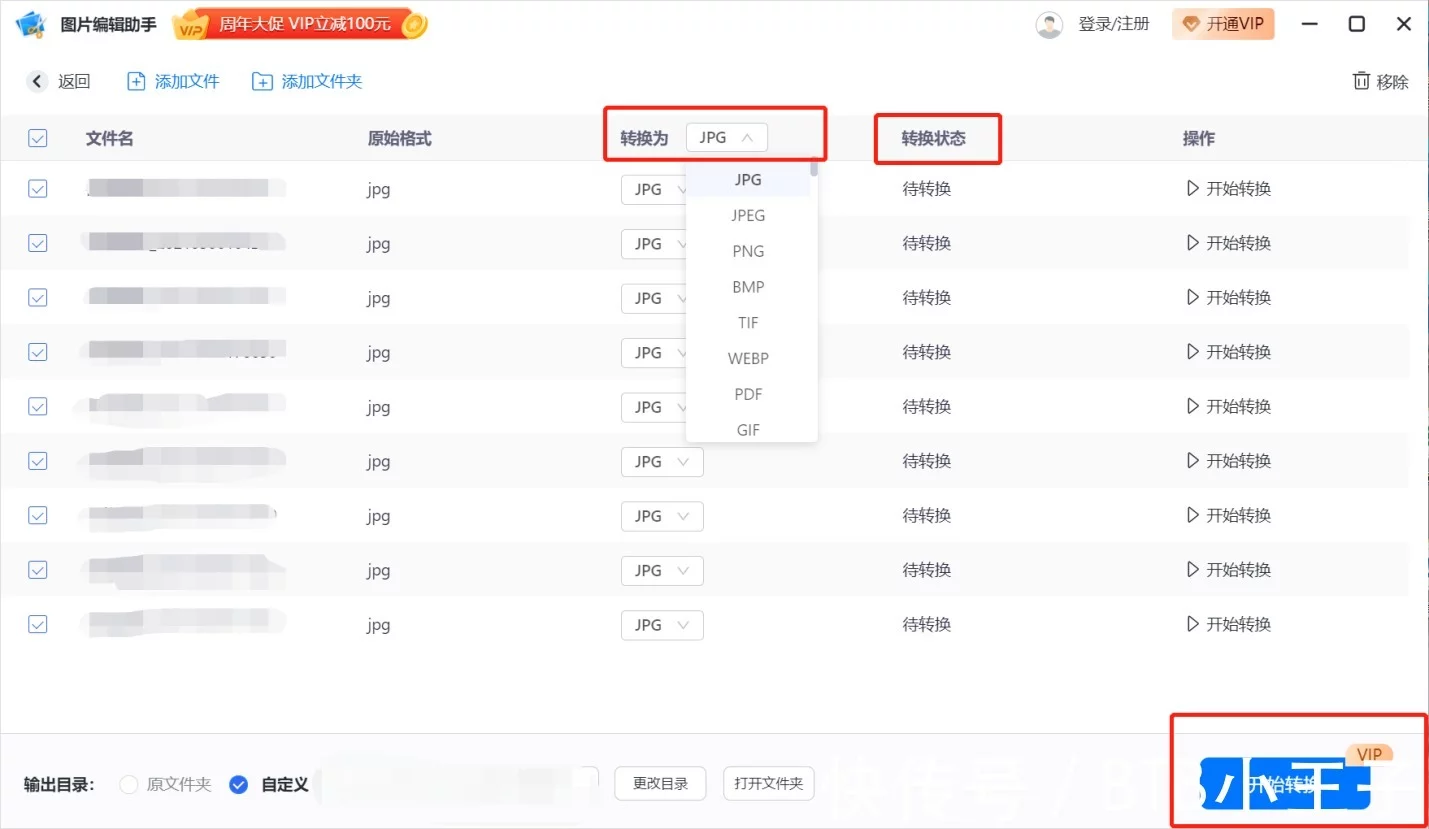Click the first row 待转换 status
1429x829 pixels.
click(927, 188)
